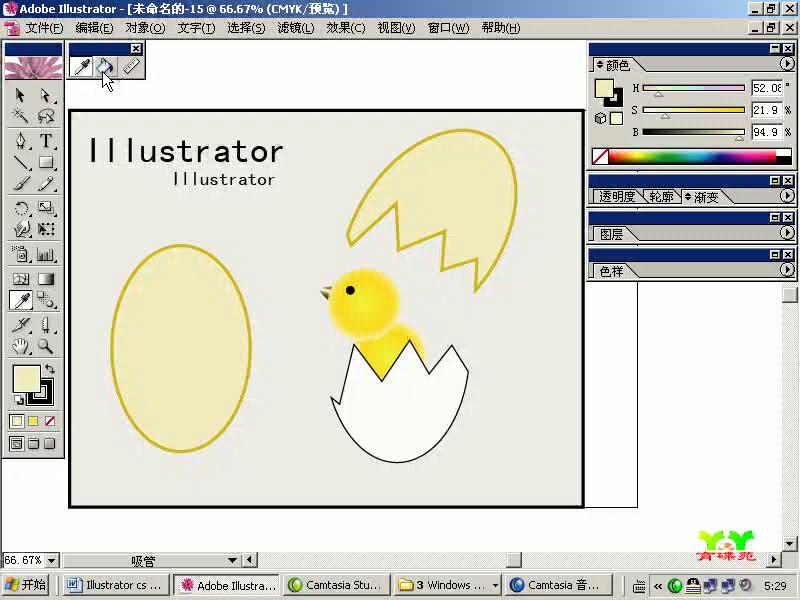The height and width of the screenshot is (600, 800).
Task: Open the 滤镜(L) menu
Action: [x=296, y=28]
